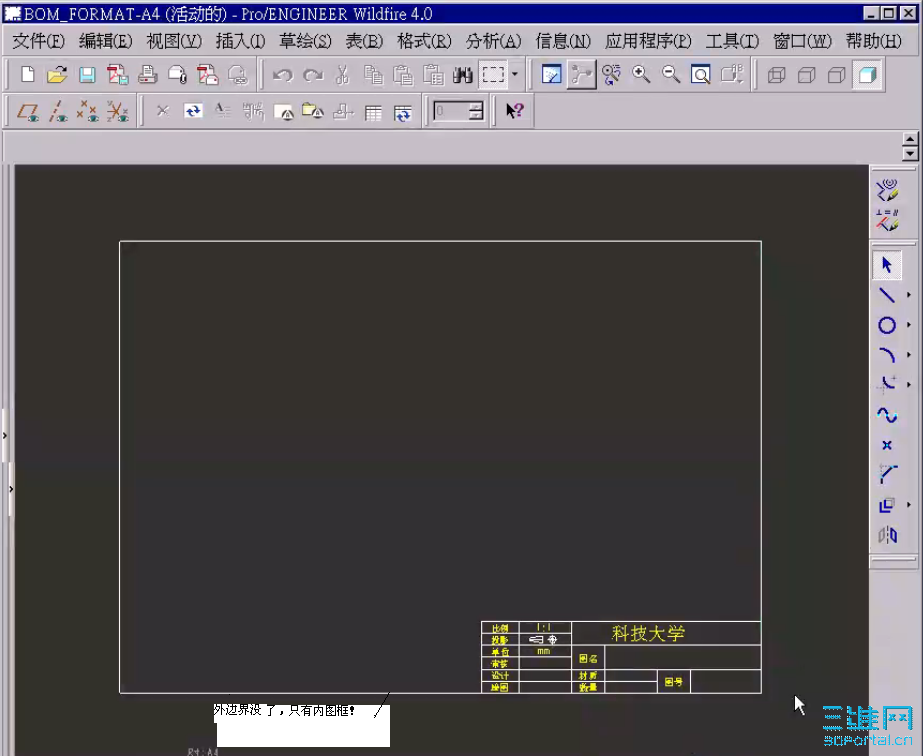Viewport: 923px width, 756px height.
Task: Open the selection box filter dropdown
Action: (515, 75)
